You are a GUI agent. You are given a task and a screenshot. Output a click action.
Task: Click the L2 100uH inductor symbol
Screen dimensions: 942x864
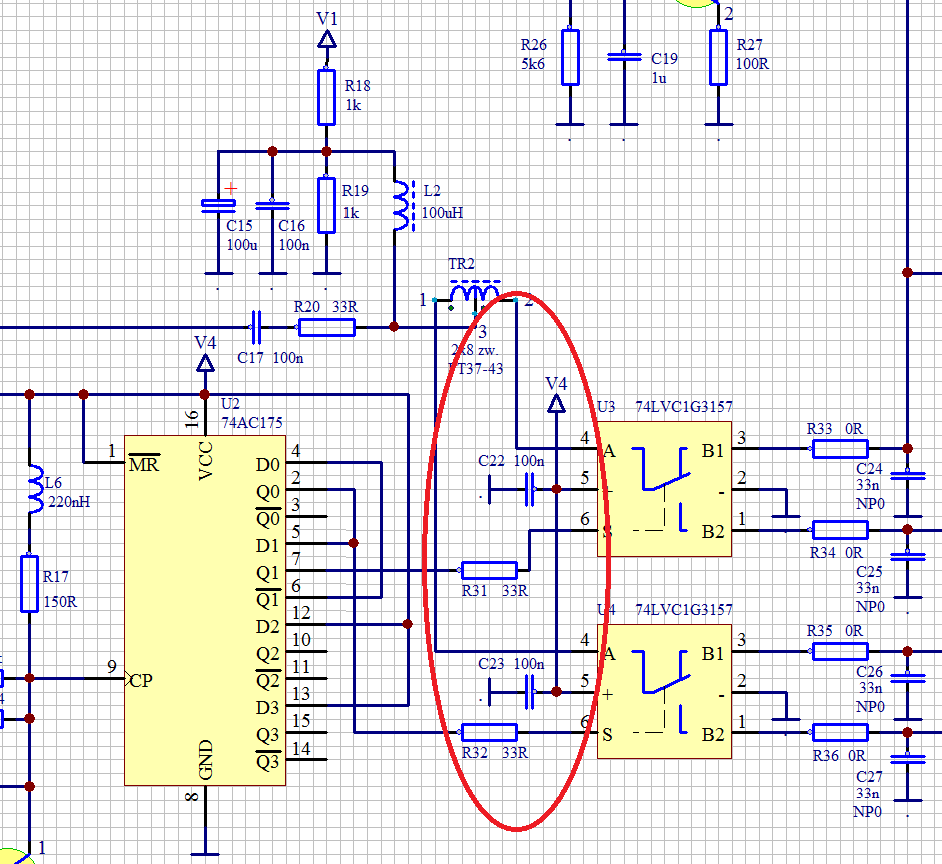click(x=402, y=205)
